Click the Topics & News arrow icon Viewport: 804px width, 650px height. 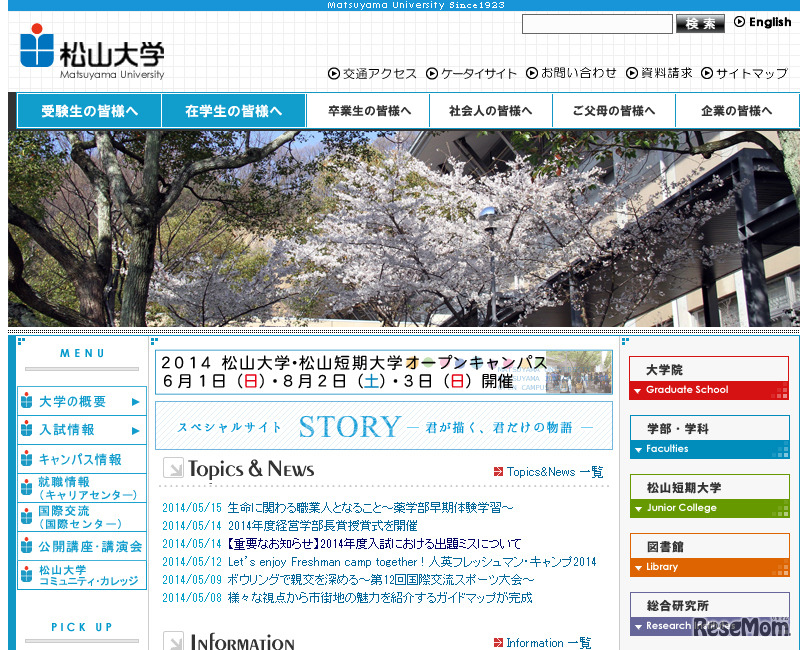[175, 468]
